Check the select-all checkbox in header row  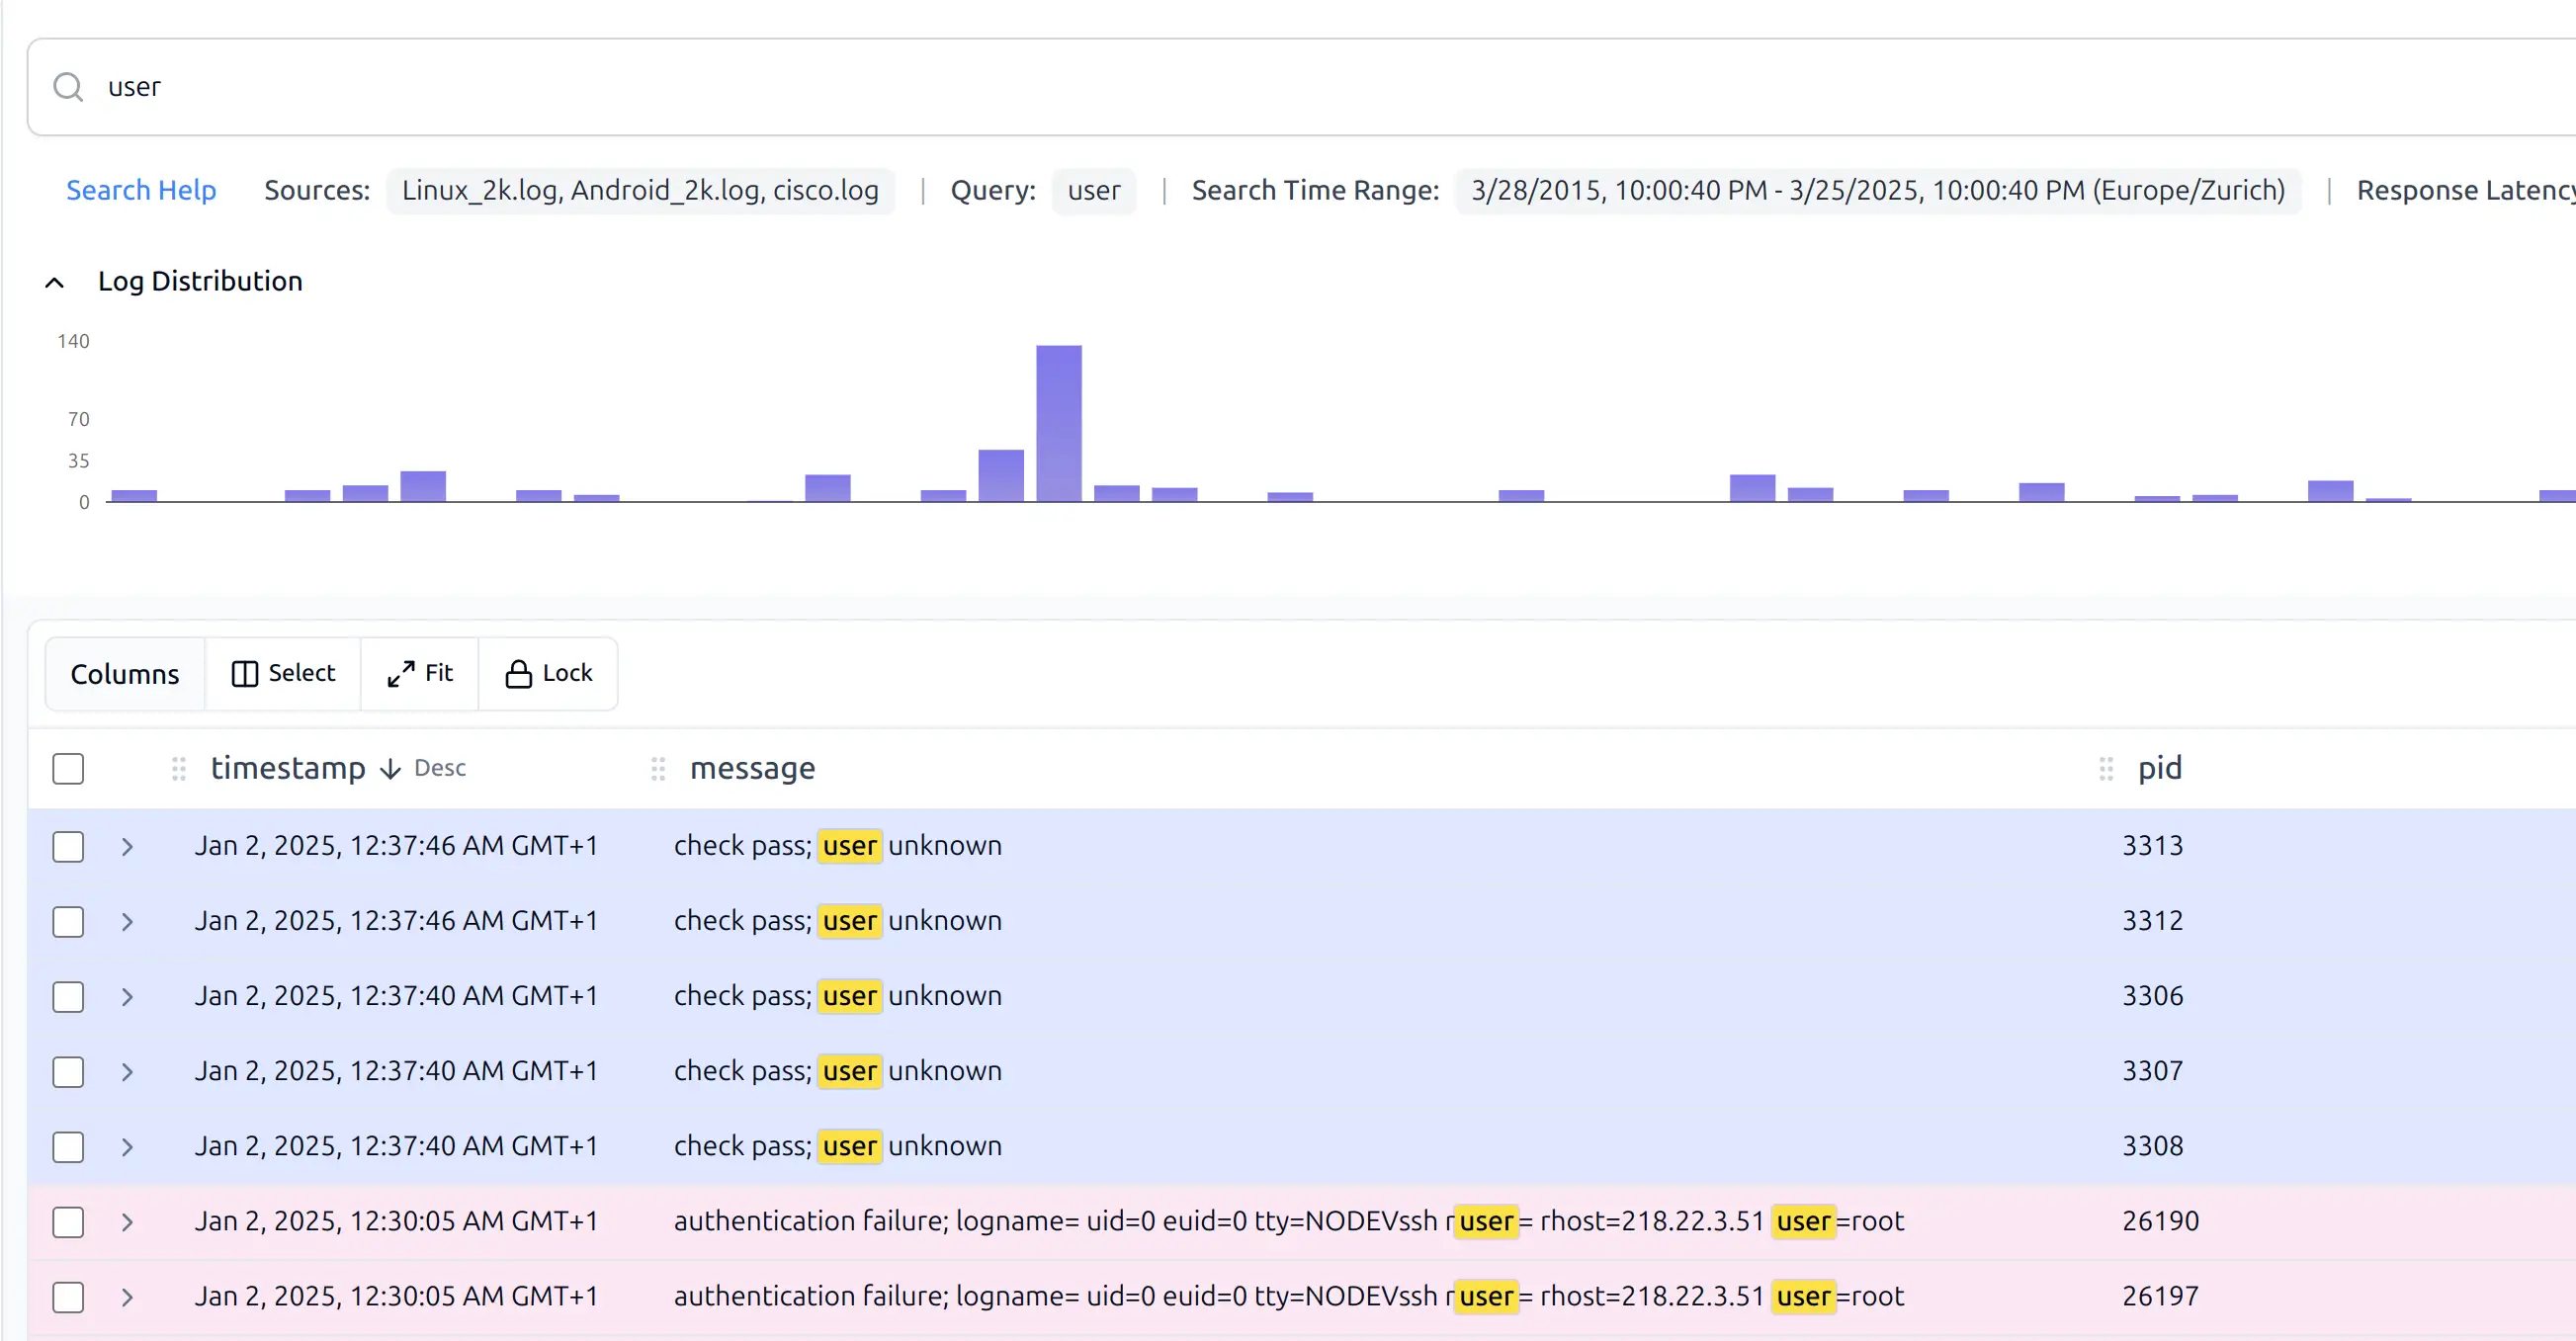[67, 768]
